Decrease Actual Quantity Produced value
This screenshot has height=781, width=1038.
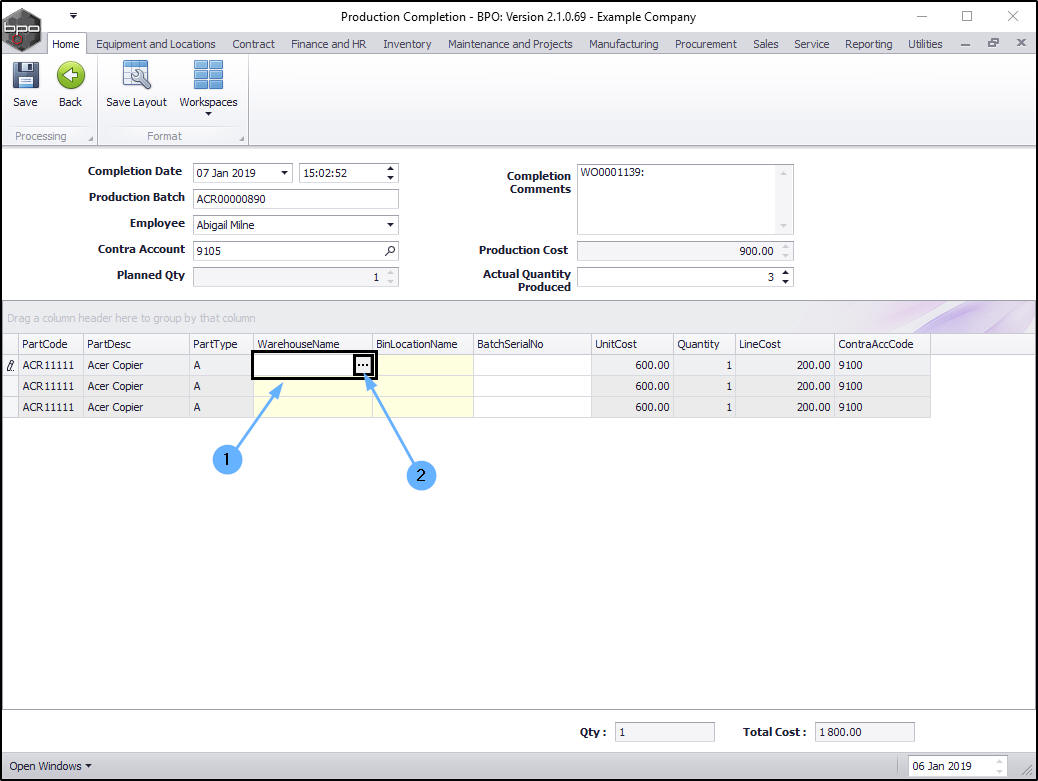pos(785,281)
